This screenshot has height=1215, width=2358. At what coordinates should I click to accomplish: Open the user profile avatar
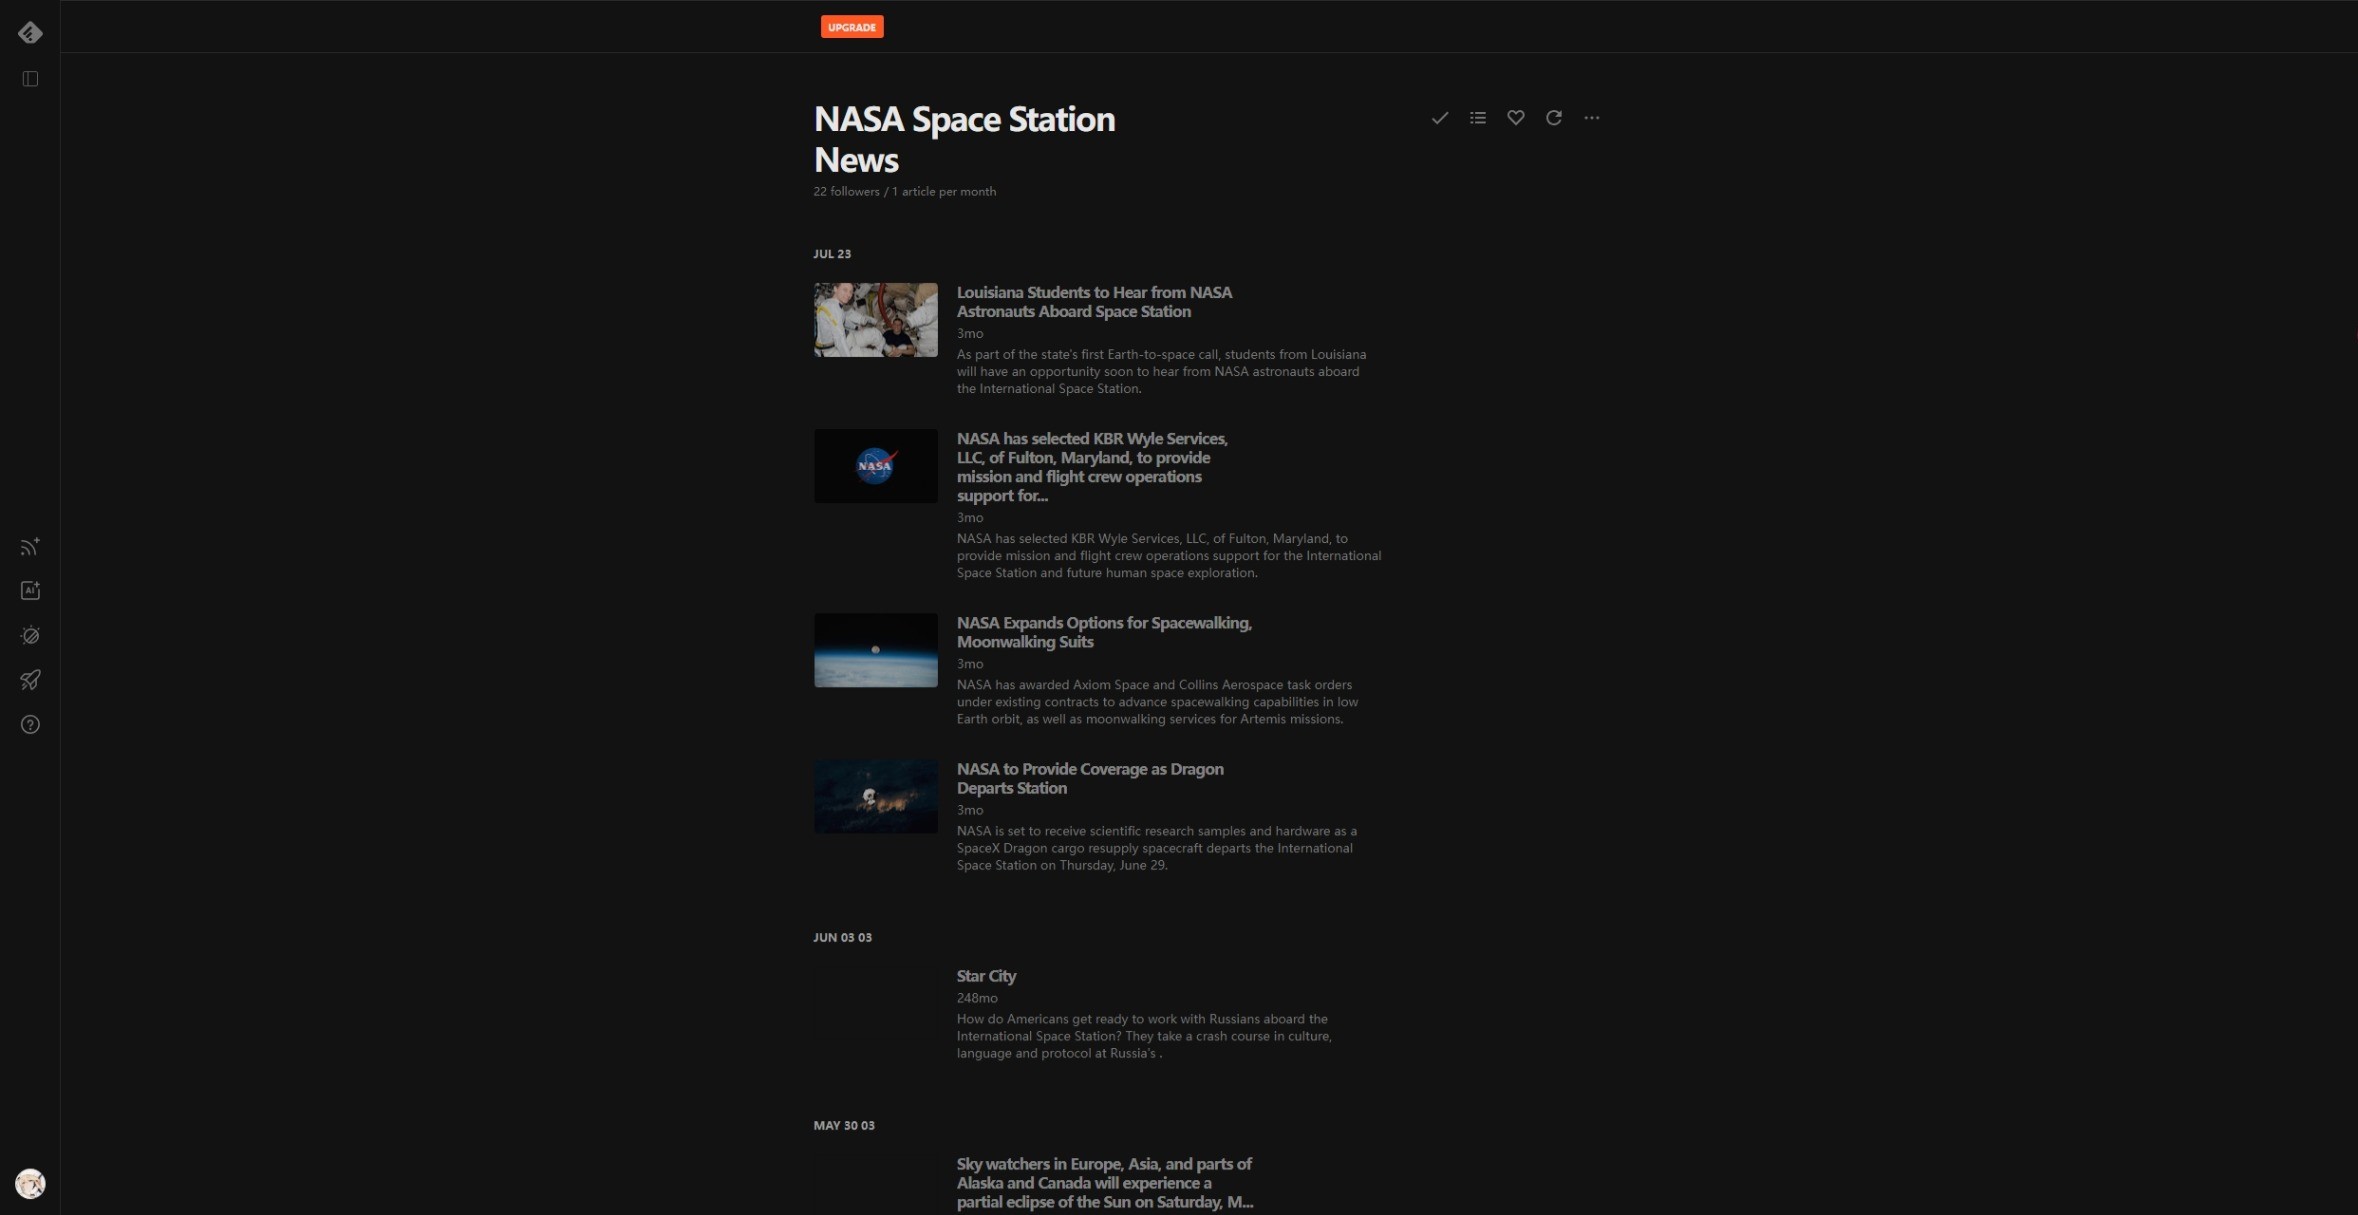pos(30,1184)
